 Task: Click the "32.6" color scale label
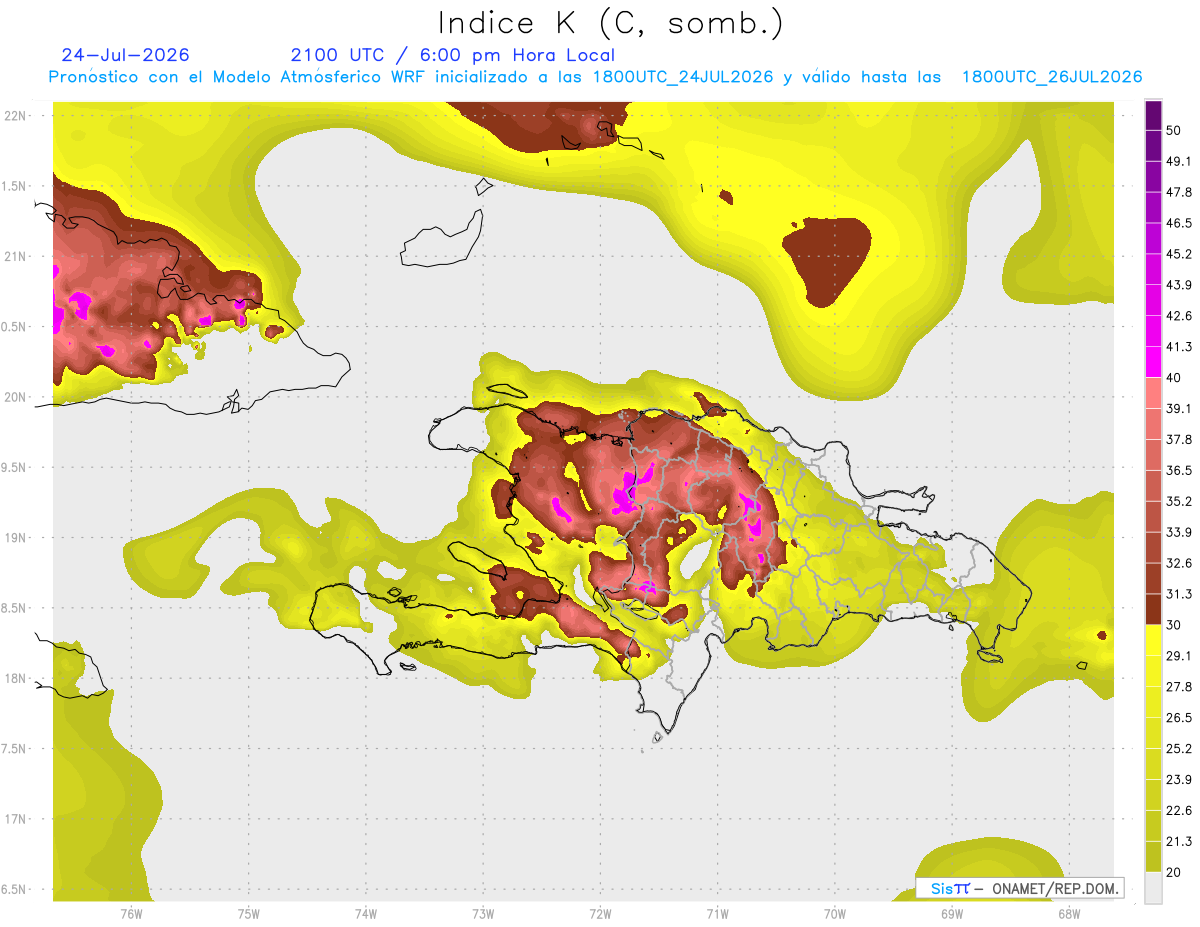pyautogui.click(x=1179, y=563)
